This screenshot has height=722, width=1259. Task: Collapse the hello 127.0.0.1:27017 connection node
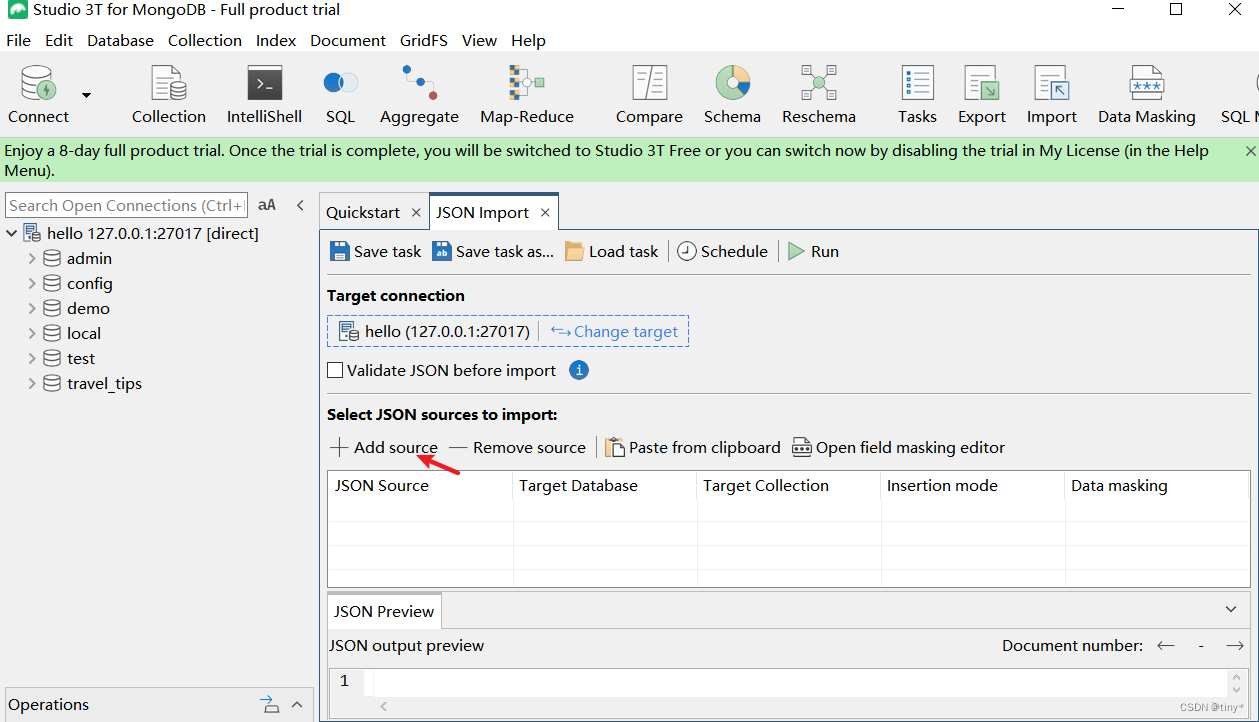(12, 233)
